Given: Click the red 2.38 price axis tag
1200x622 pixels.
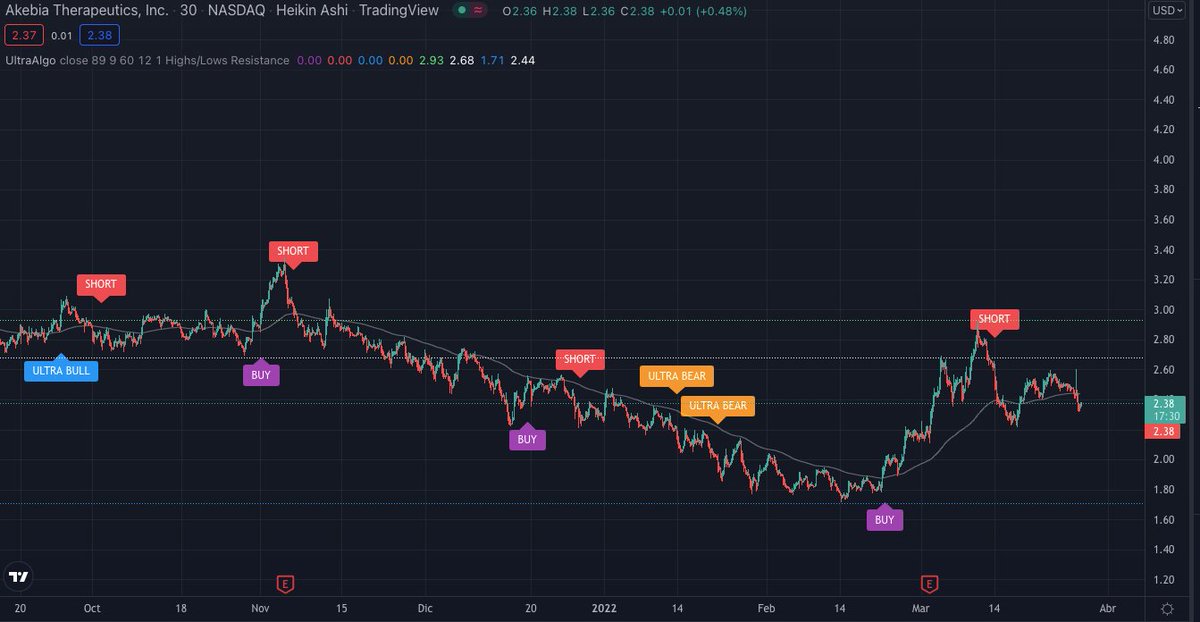Looking at the screenshot, I should click(1164, 431).
